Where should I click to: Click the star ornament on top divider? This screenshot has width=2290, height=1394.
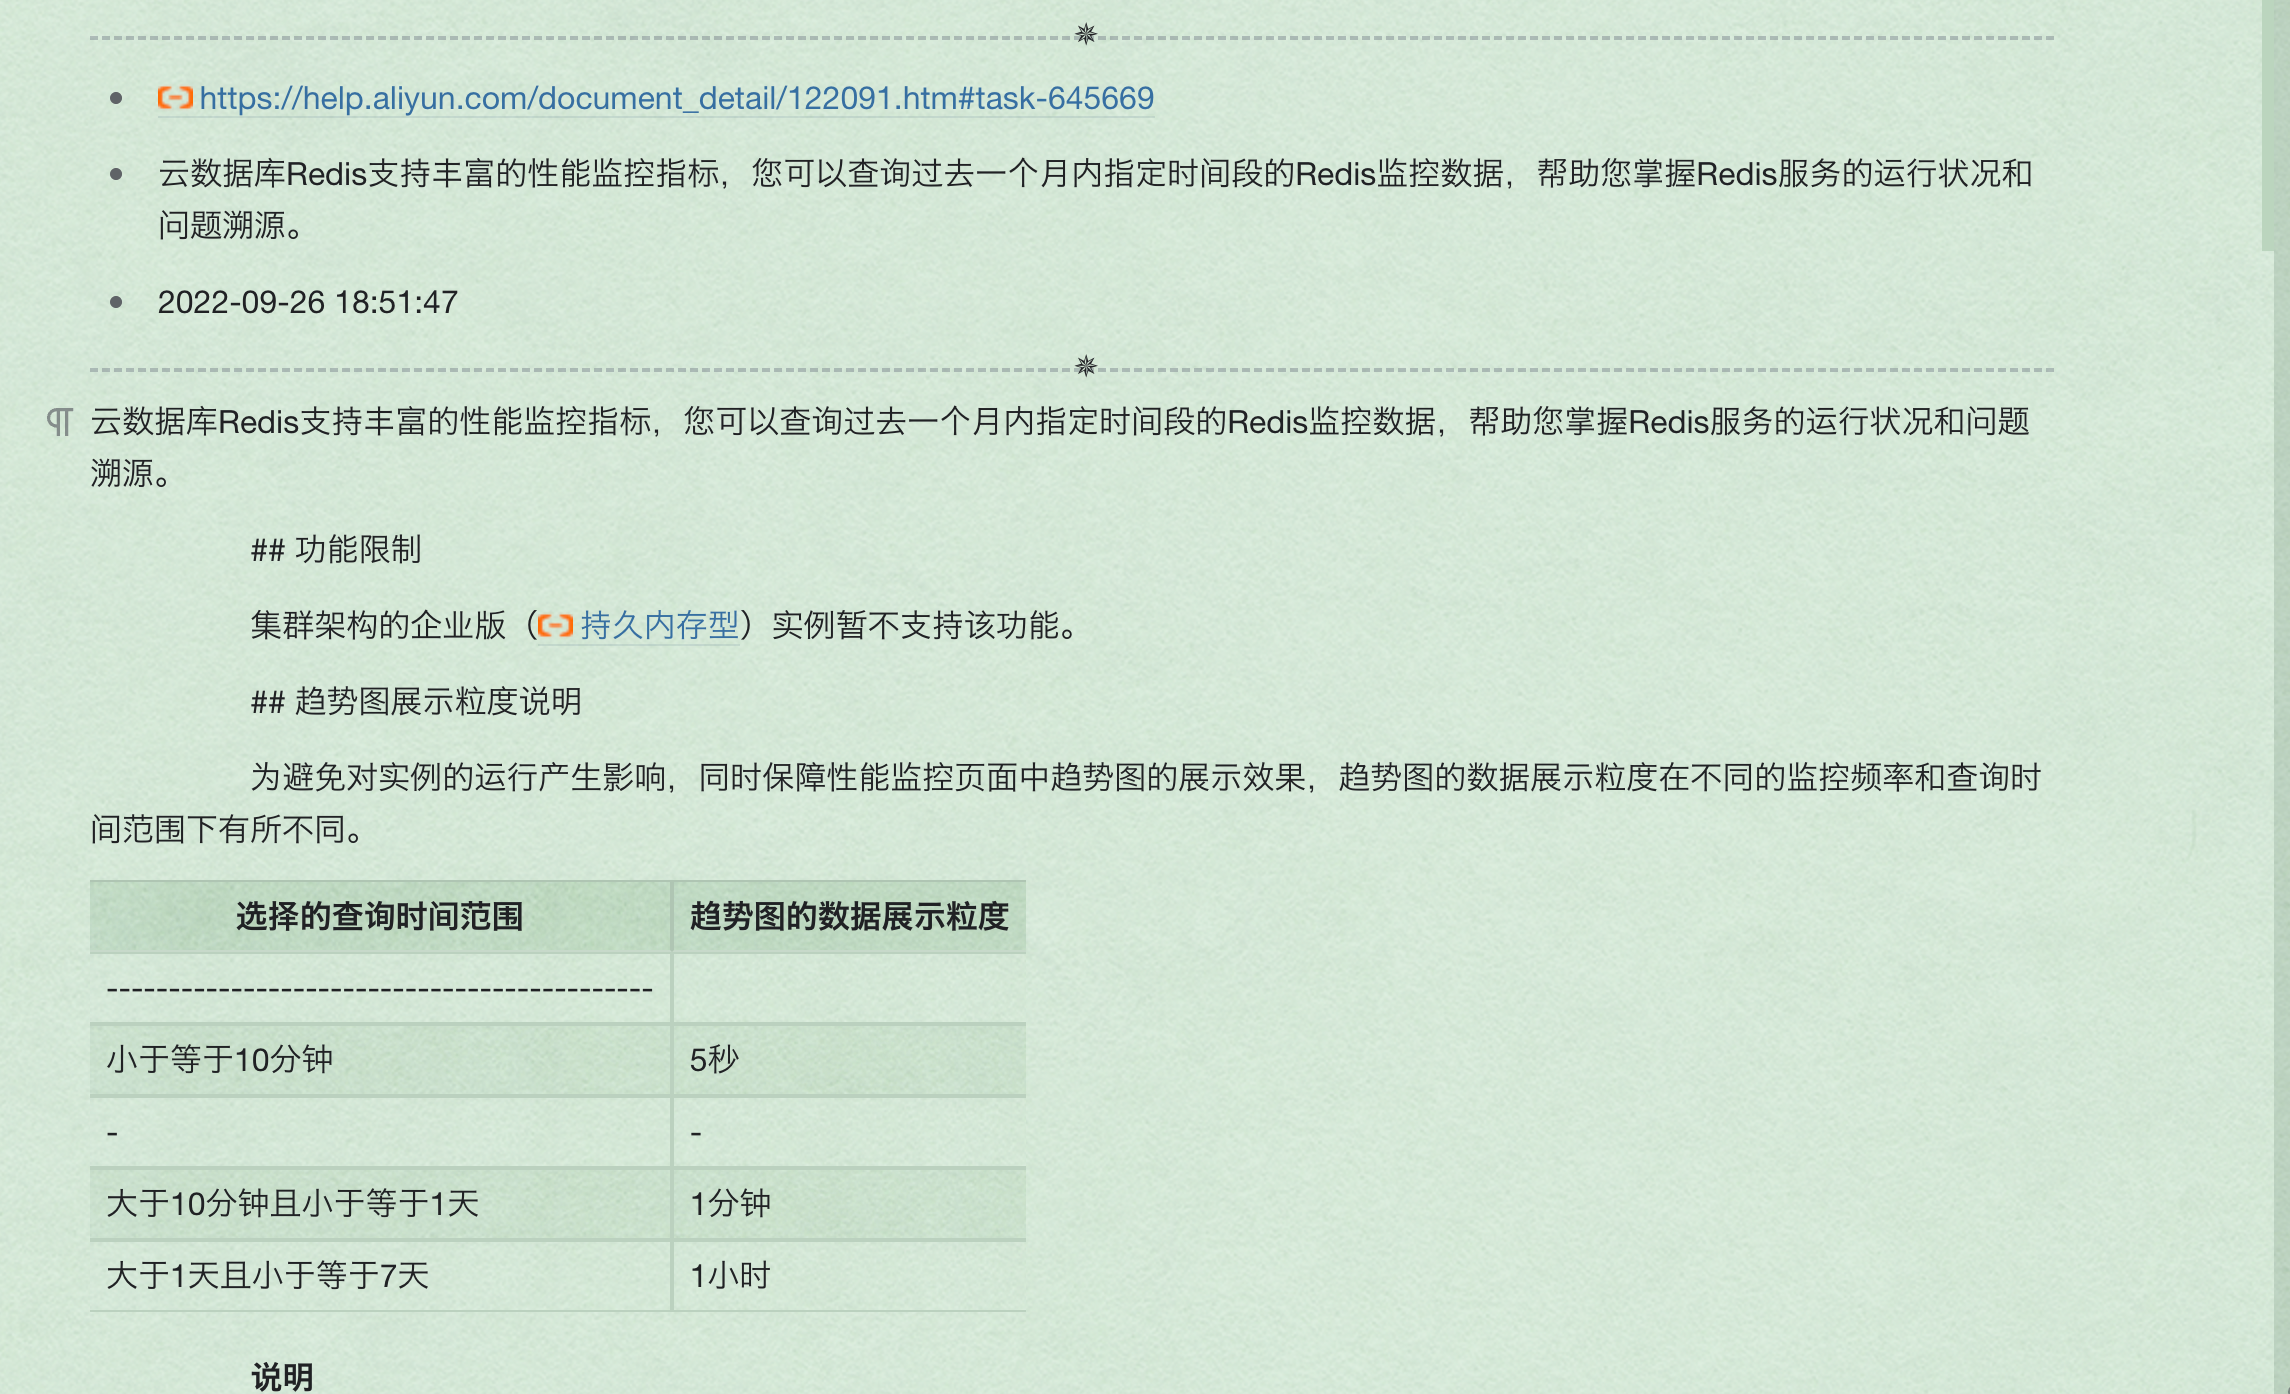[x=1085, y=35]
